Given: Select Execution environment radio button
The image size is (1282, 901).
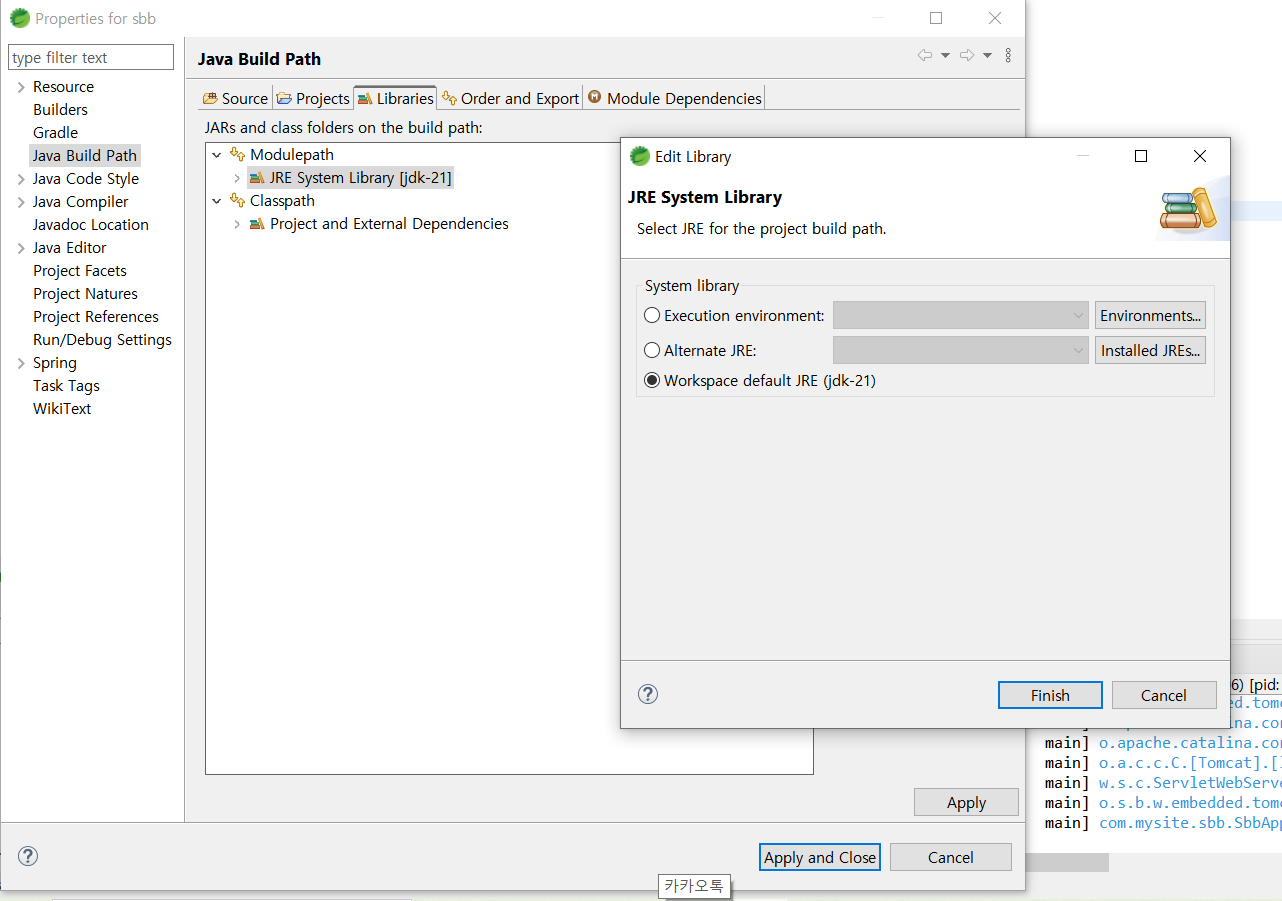Looking at the screenshot, I should 652,315.
